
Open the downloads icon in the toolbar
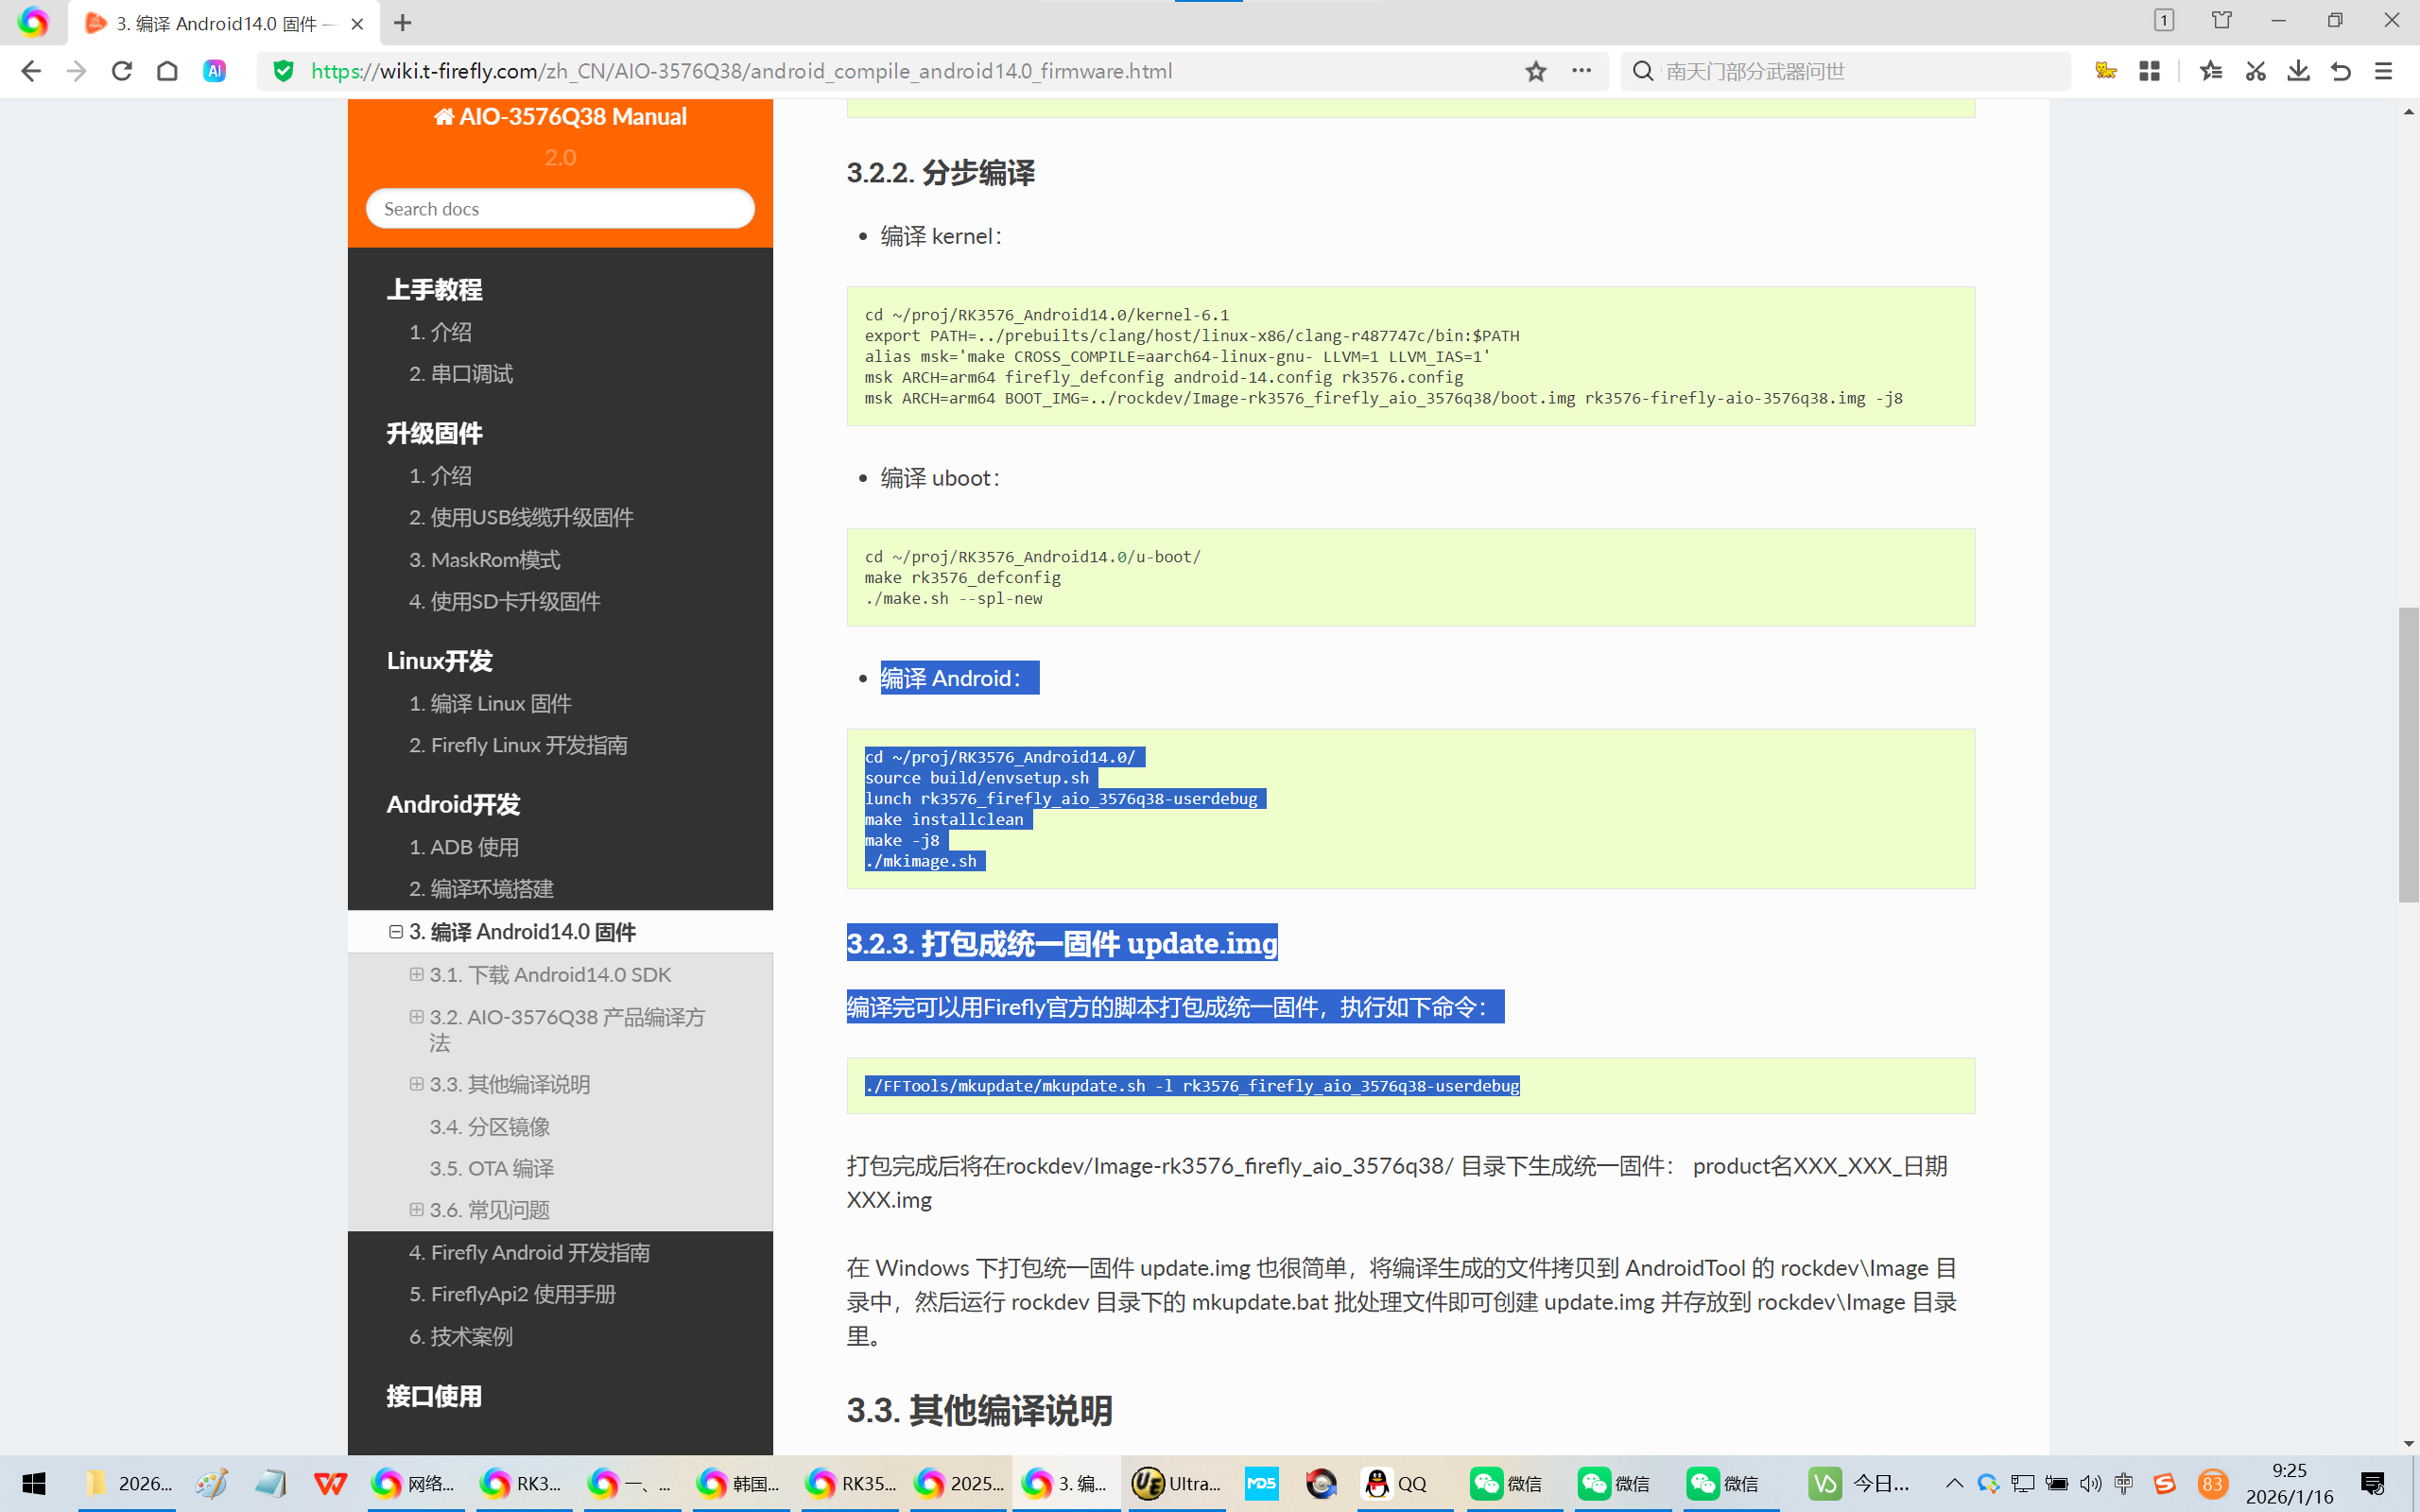pyautogui.click(x=2298, y=71)
